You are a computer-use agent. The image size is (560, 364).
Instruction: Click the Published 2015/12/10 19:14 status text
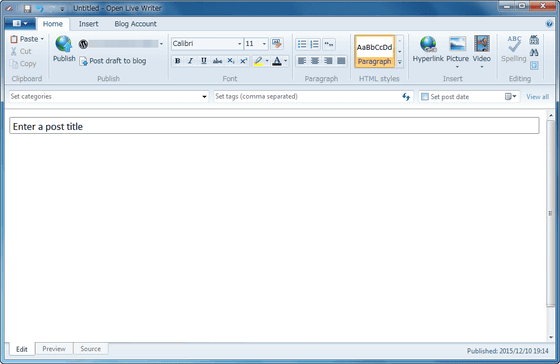click(x=508, y=351)
